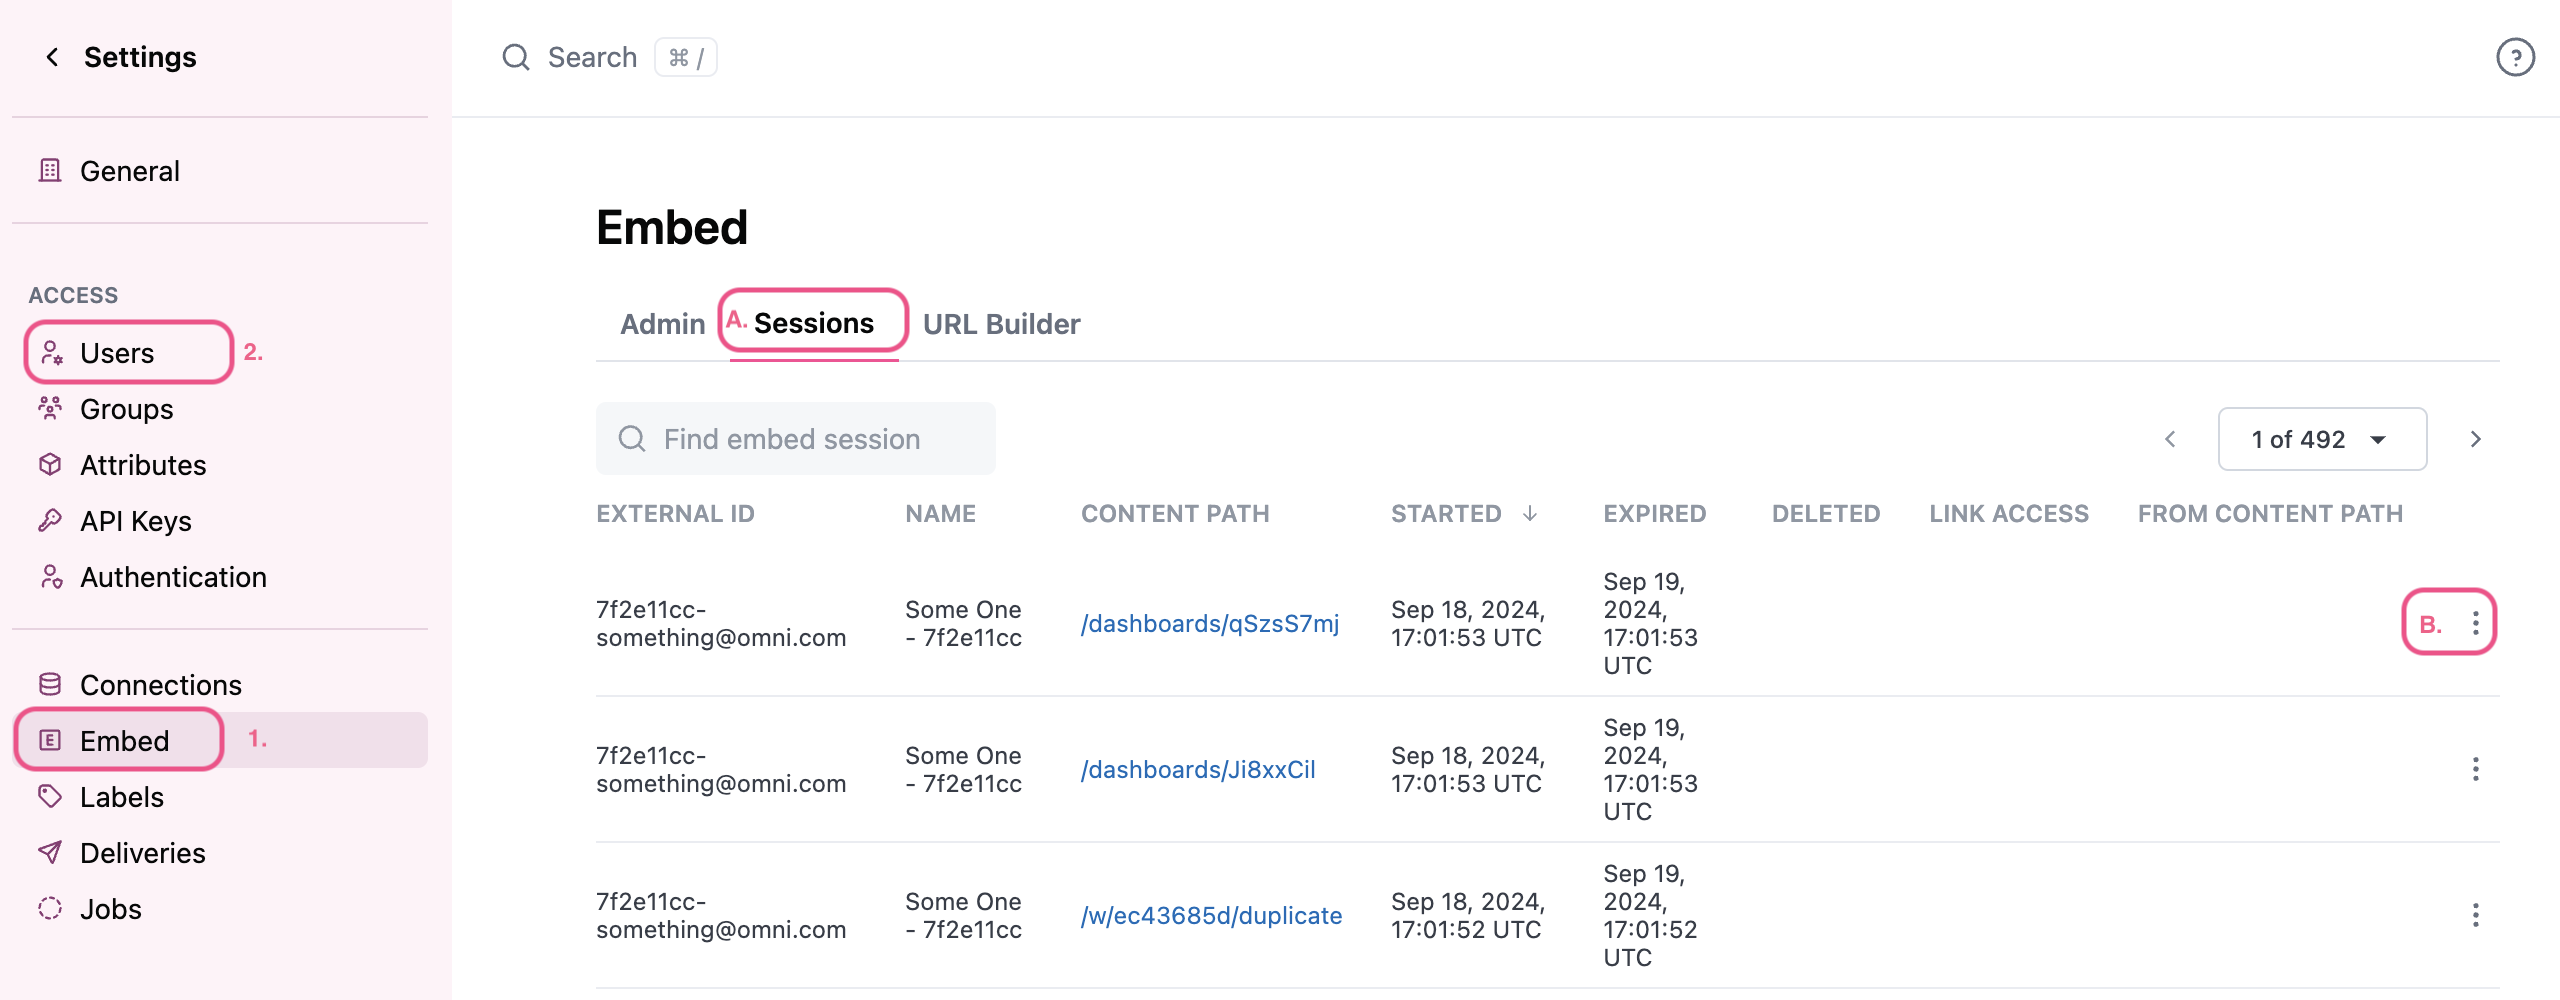Open Connections in the sidebar
The image size is (2560, 1000).
(x=160, y=685)
